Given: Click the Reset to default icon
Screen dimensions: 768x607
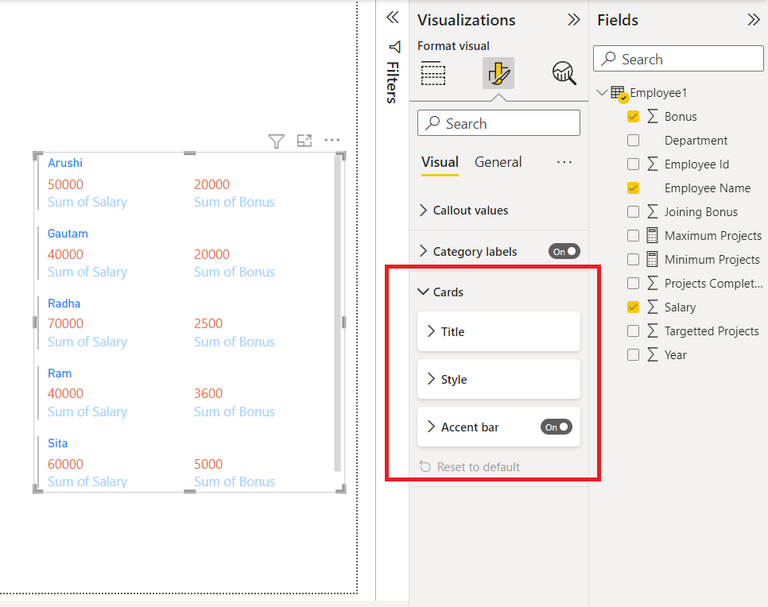Looking at the screenshot, I should [x=425, y=467].
